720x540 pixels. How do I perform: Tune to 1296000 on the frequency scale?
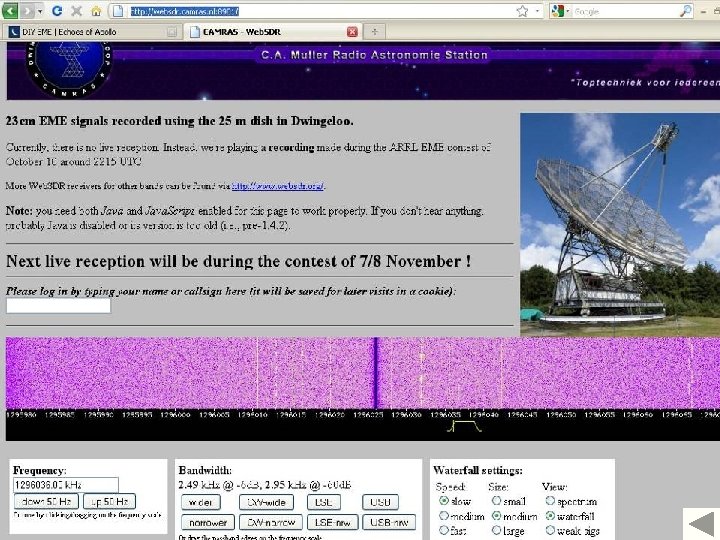(x=175, y=415)
